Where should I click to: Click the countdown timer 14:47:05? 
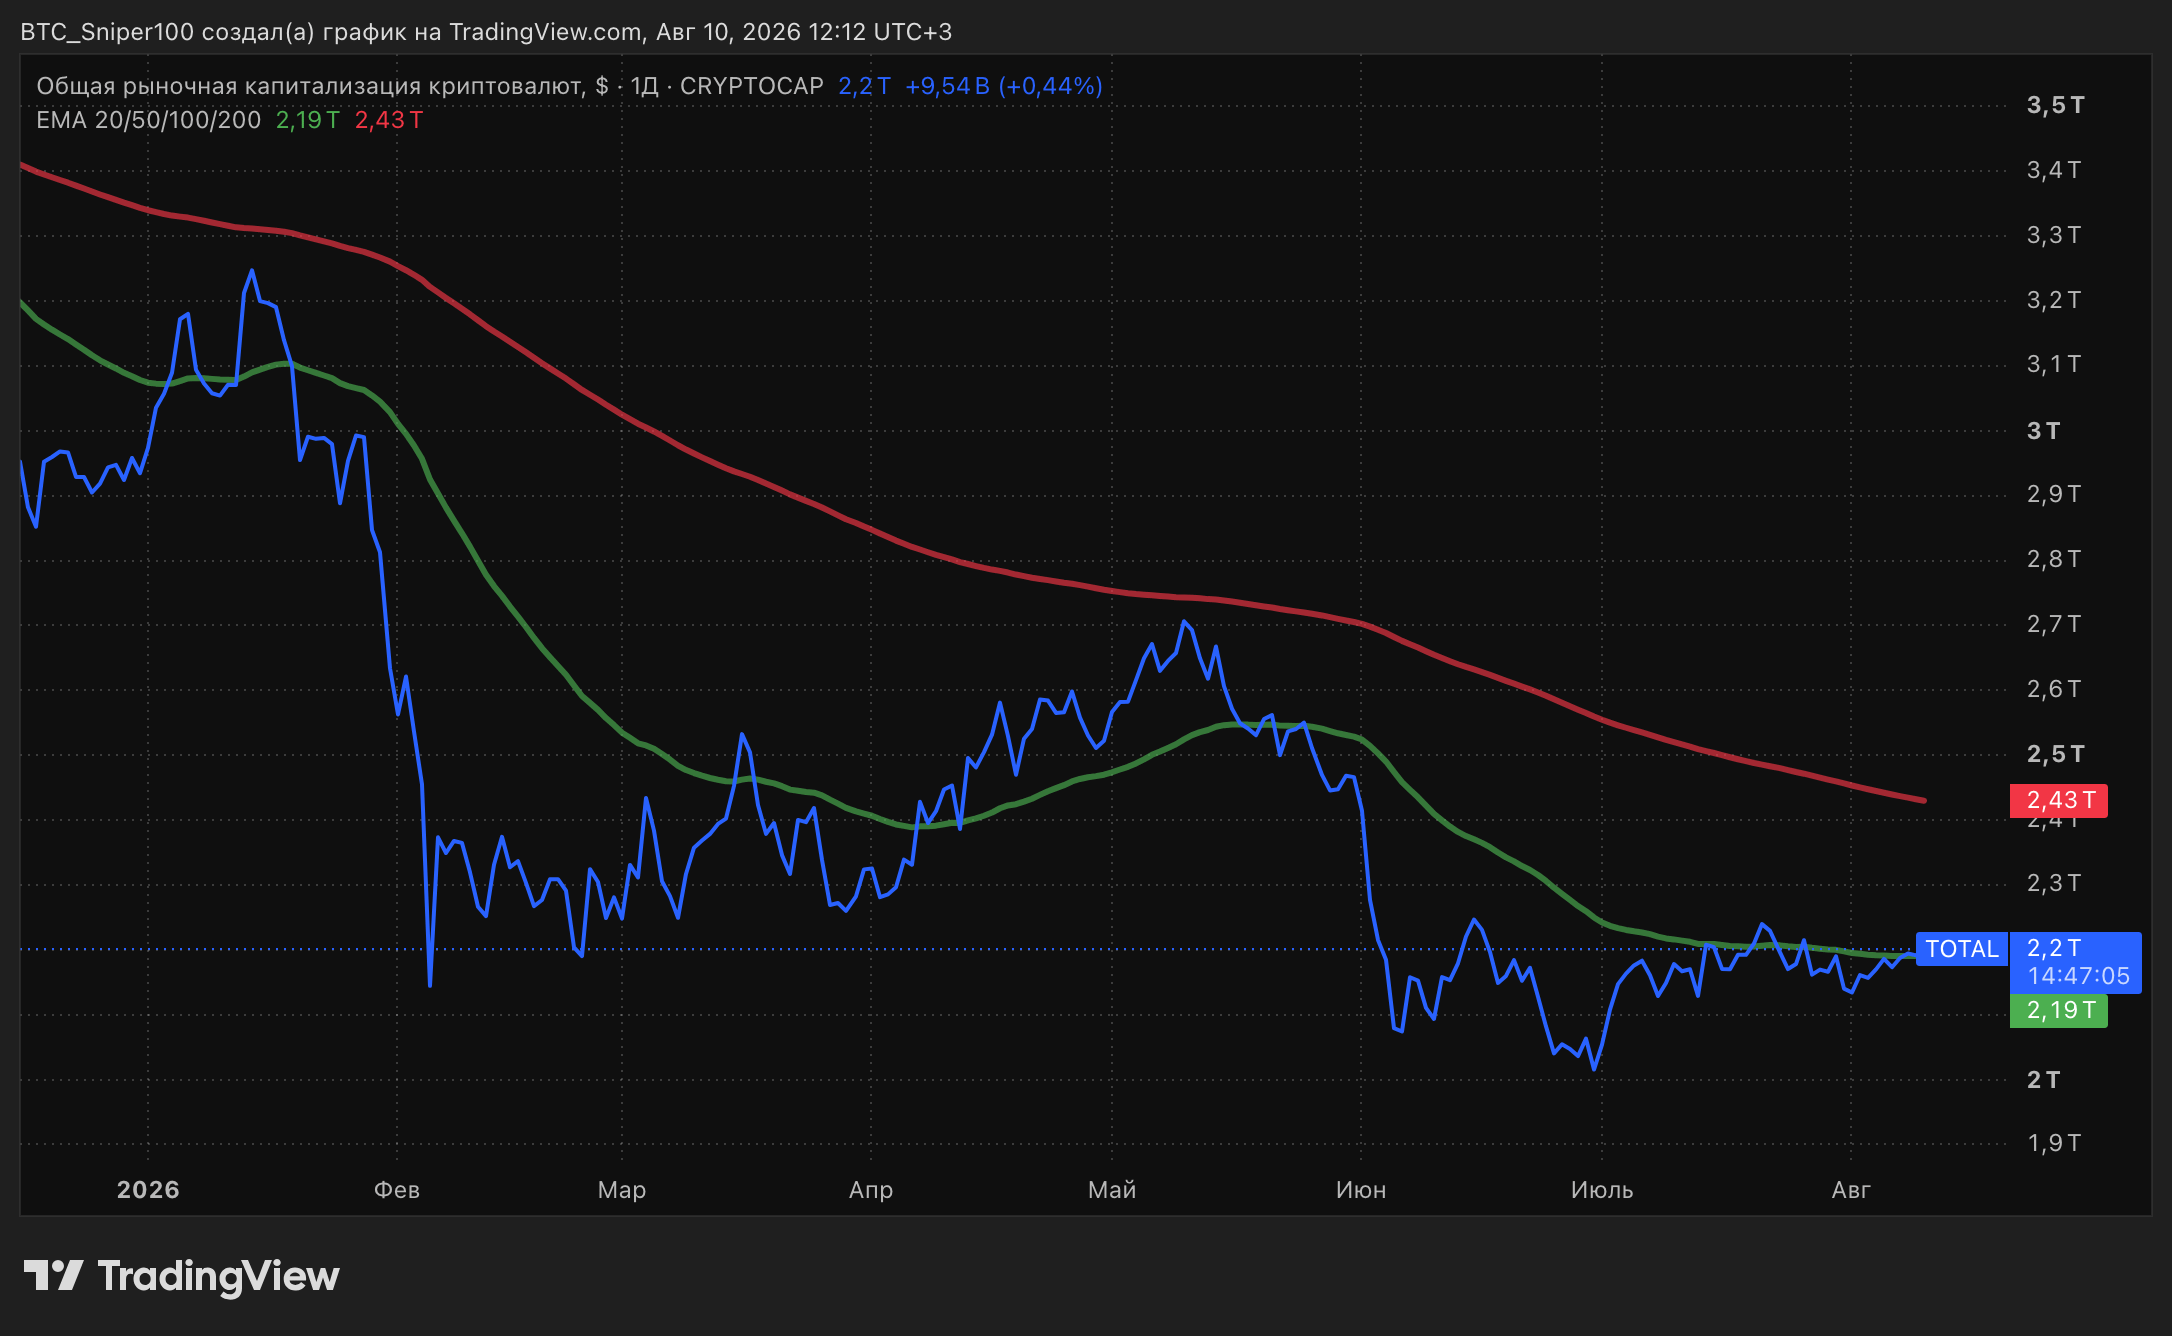(2078, 976)
